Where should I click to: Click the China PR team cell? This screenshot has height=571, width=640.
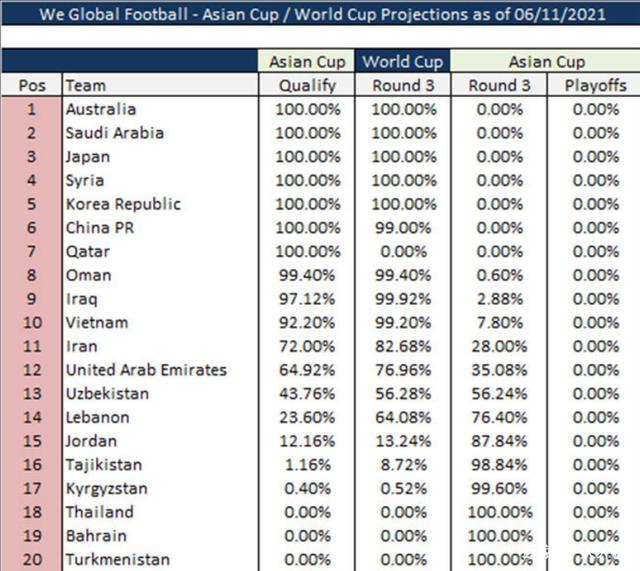(x=100, y=228)
